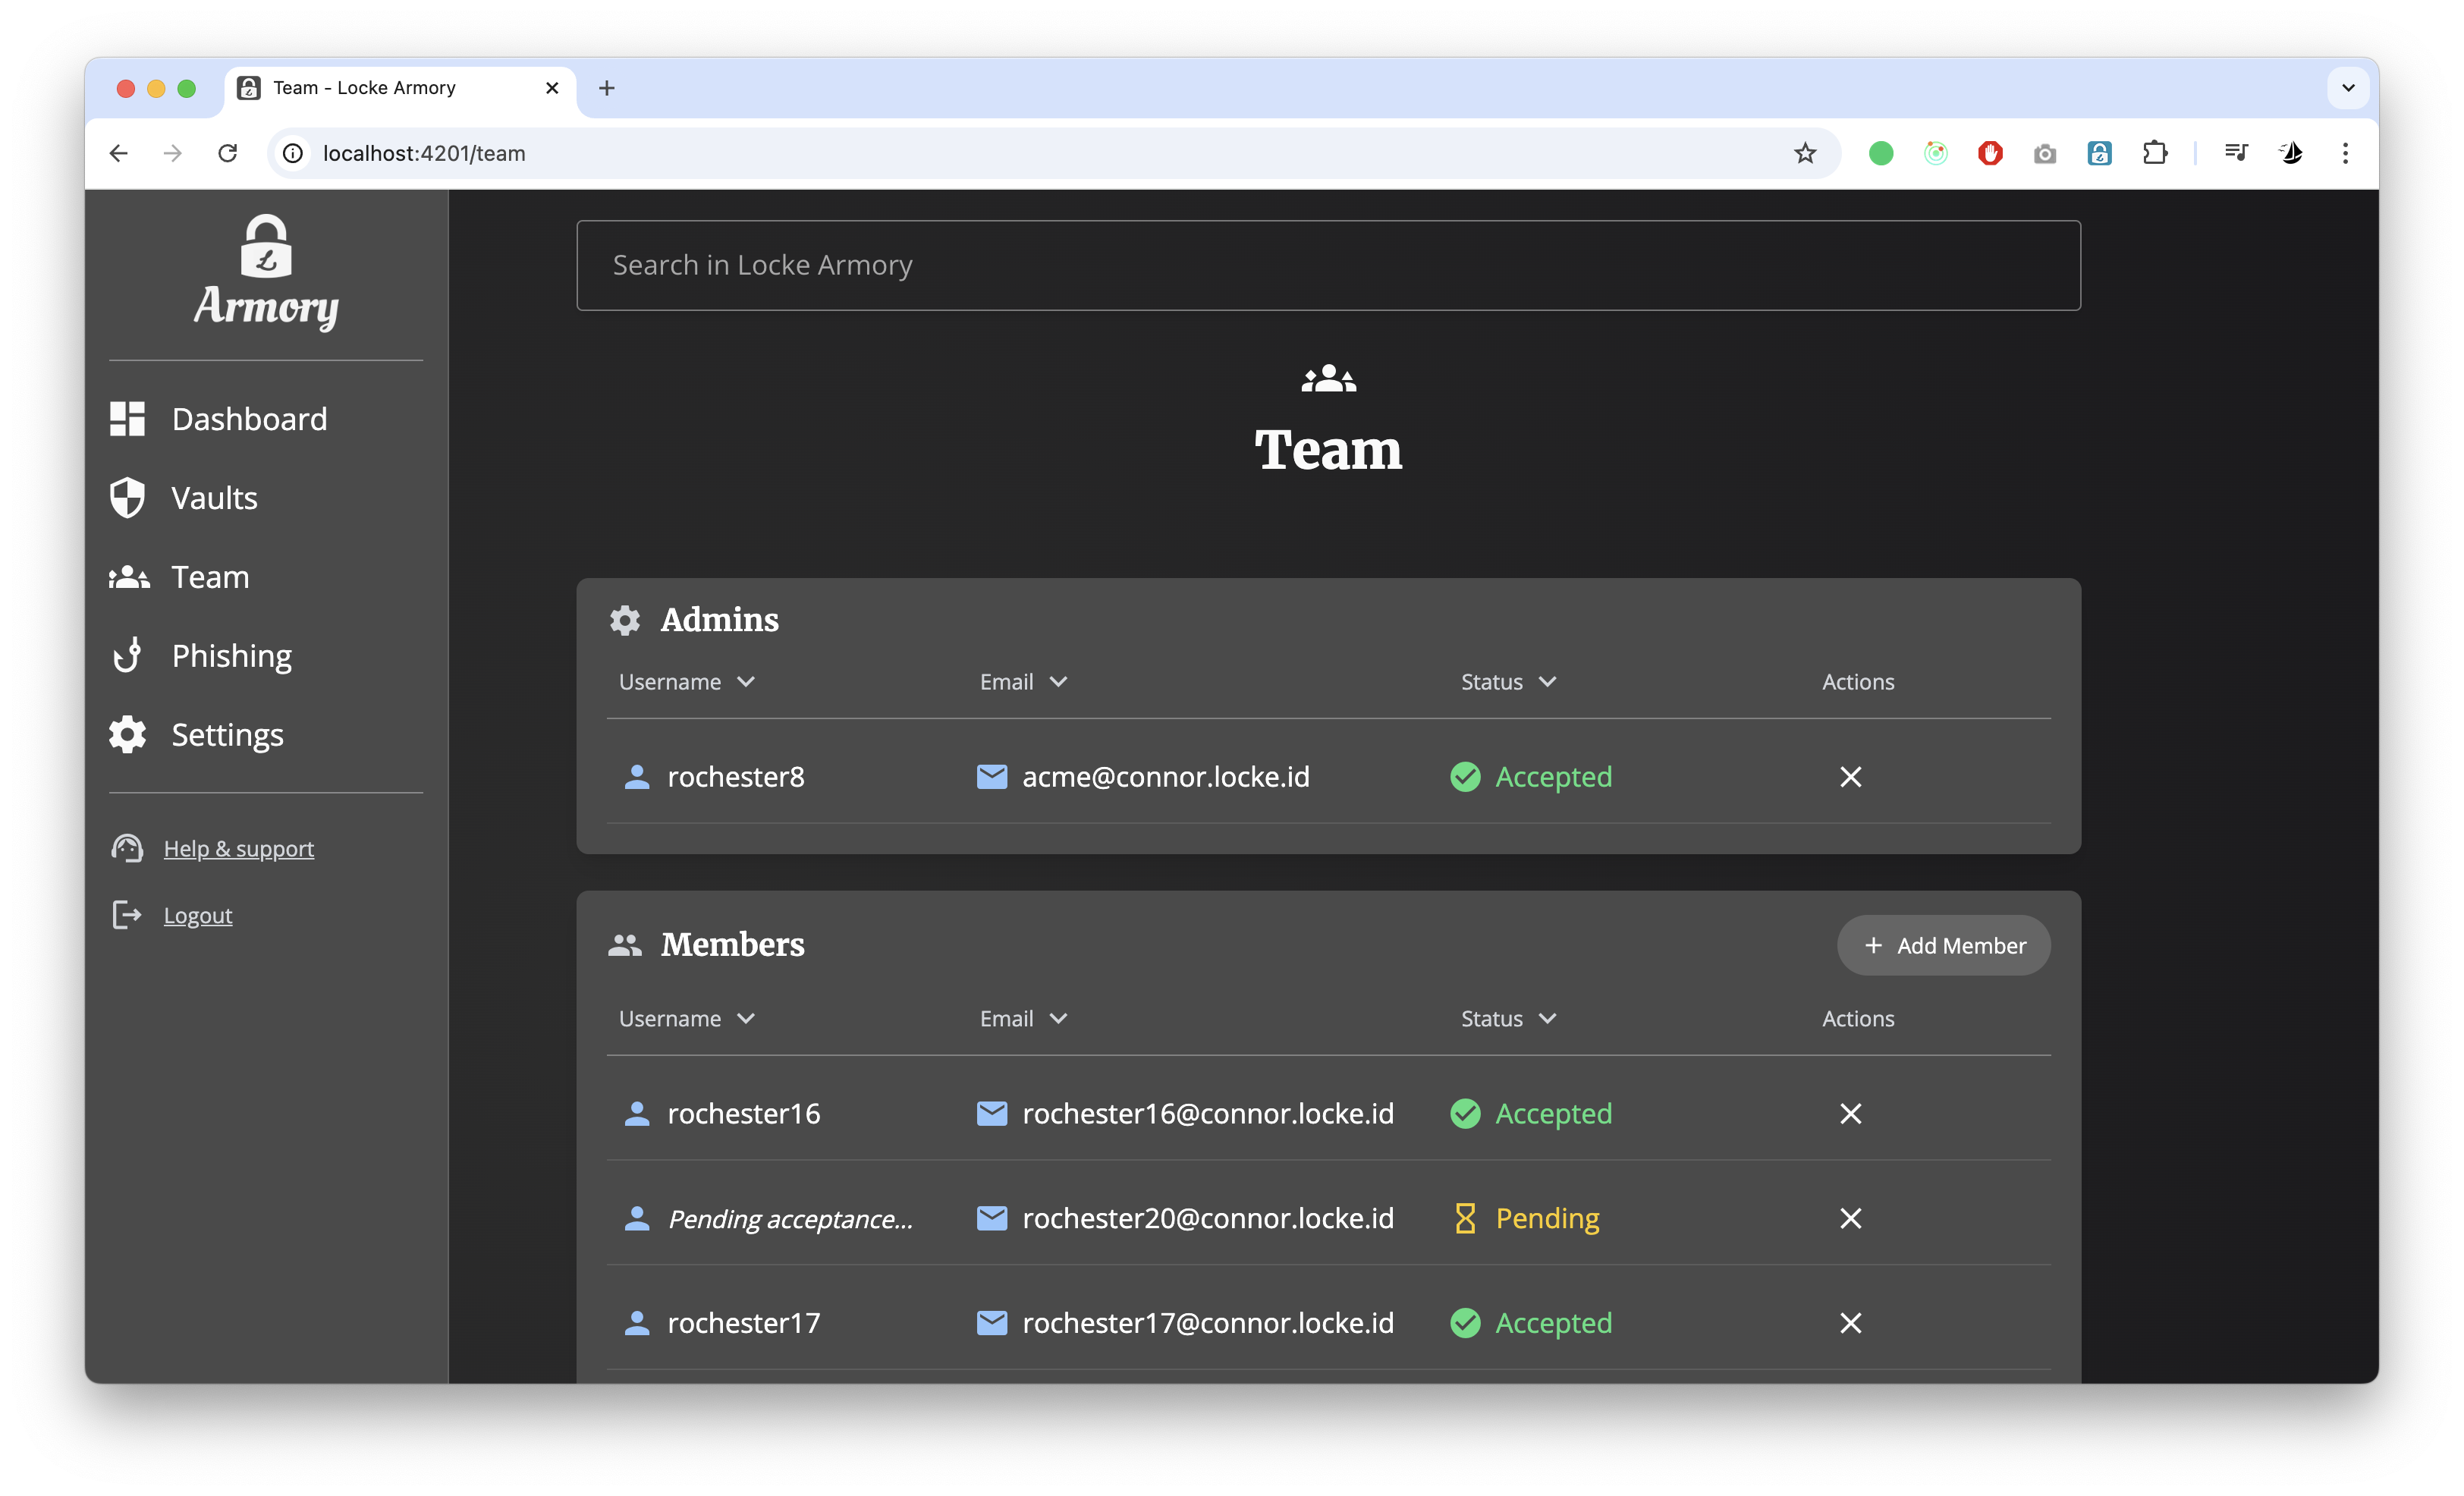The width and height of the screenshot is (2464, 1496).
Task: Open Dashboard from the sidebar
Action: click(x=248, y=419)
